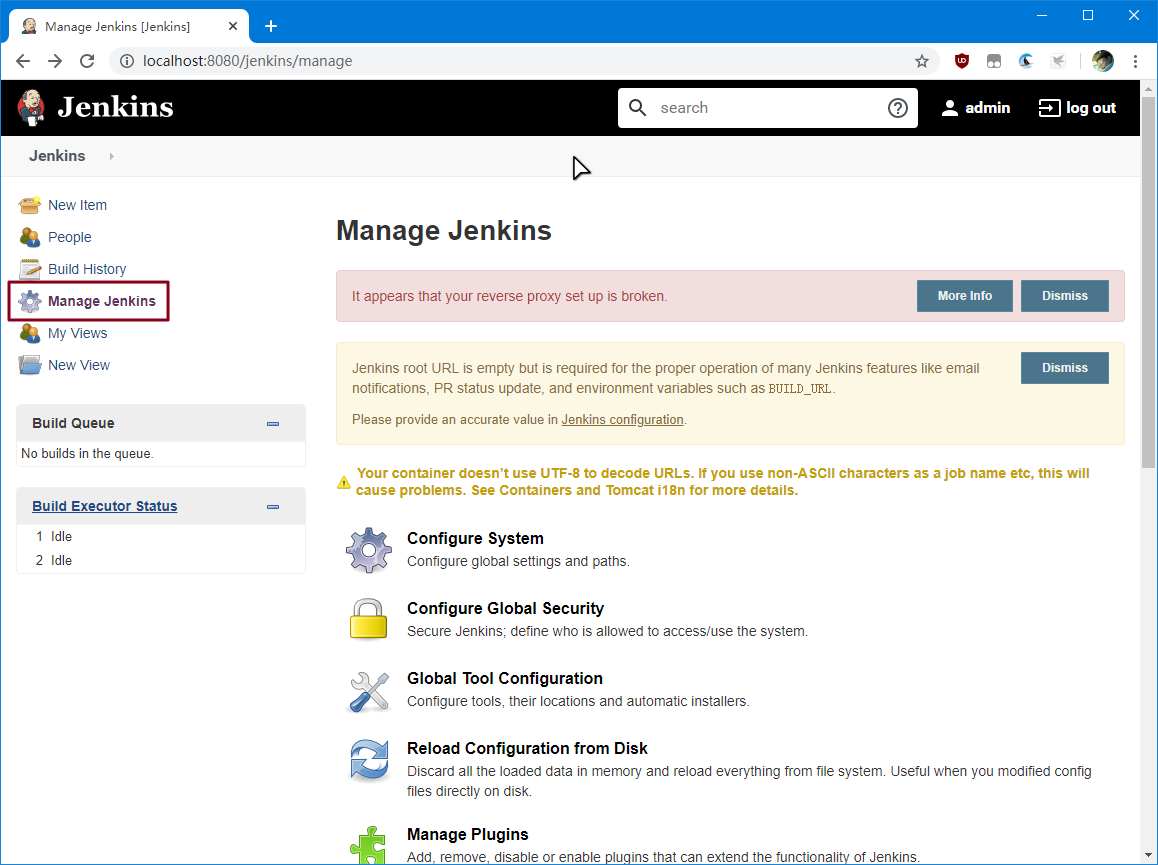Viewport: 1158px width, 865px height.
Task: Click the 'No builds in the queue.' text
Action: pos(87,454)
